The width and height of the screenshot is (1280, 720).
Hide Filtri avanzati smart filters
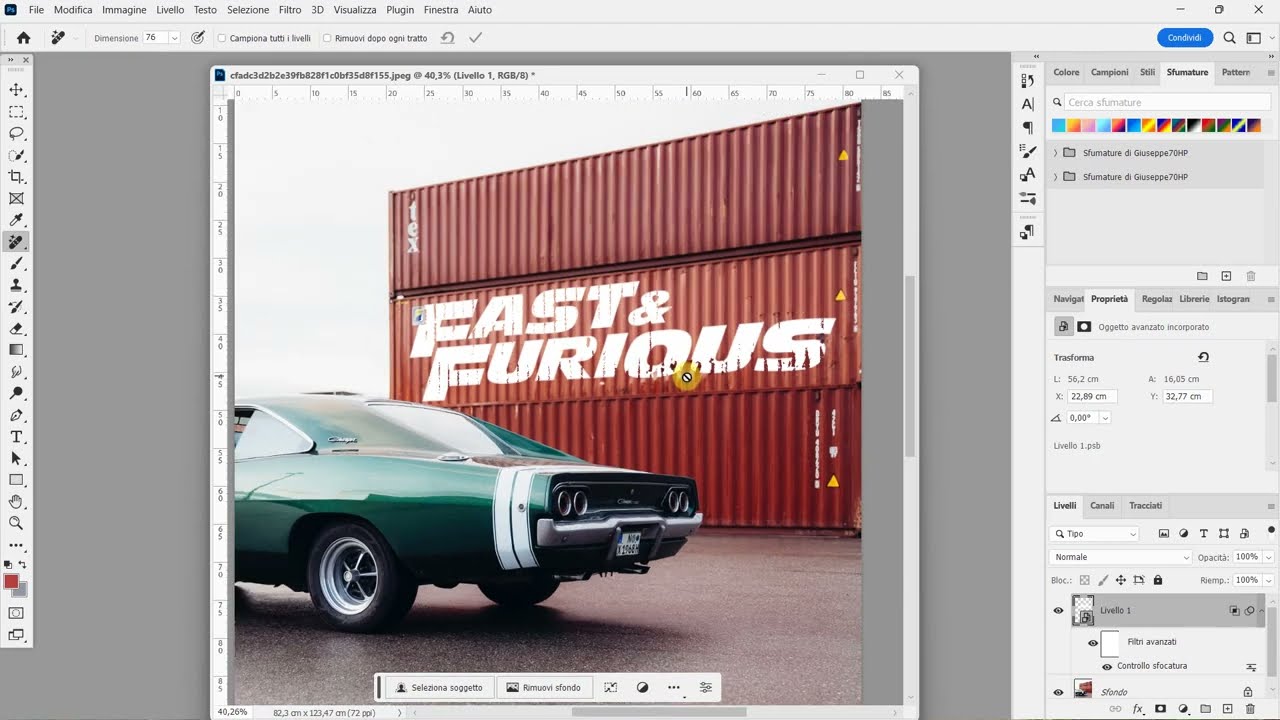point(1092,643)
